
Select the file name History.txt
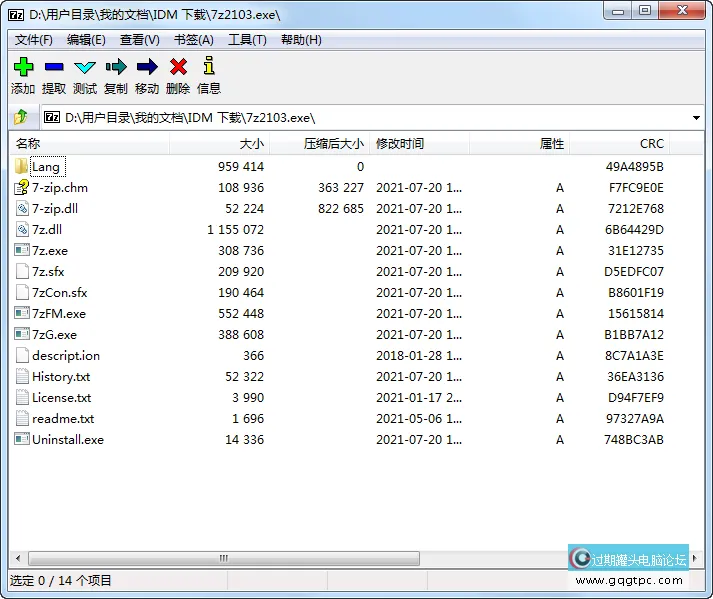[x=61, y=377]
